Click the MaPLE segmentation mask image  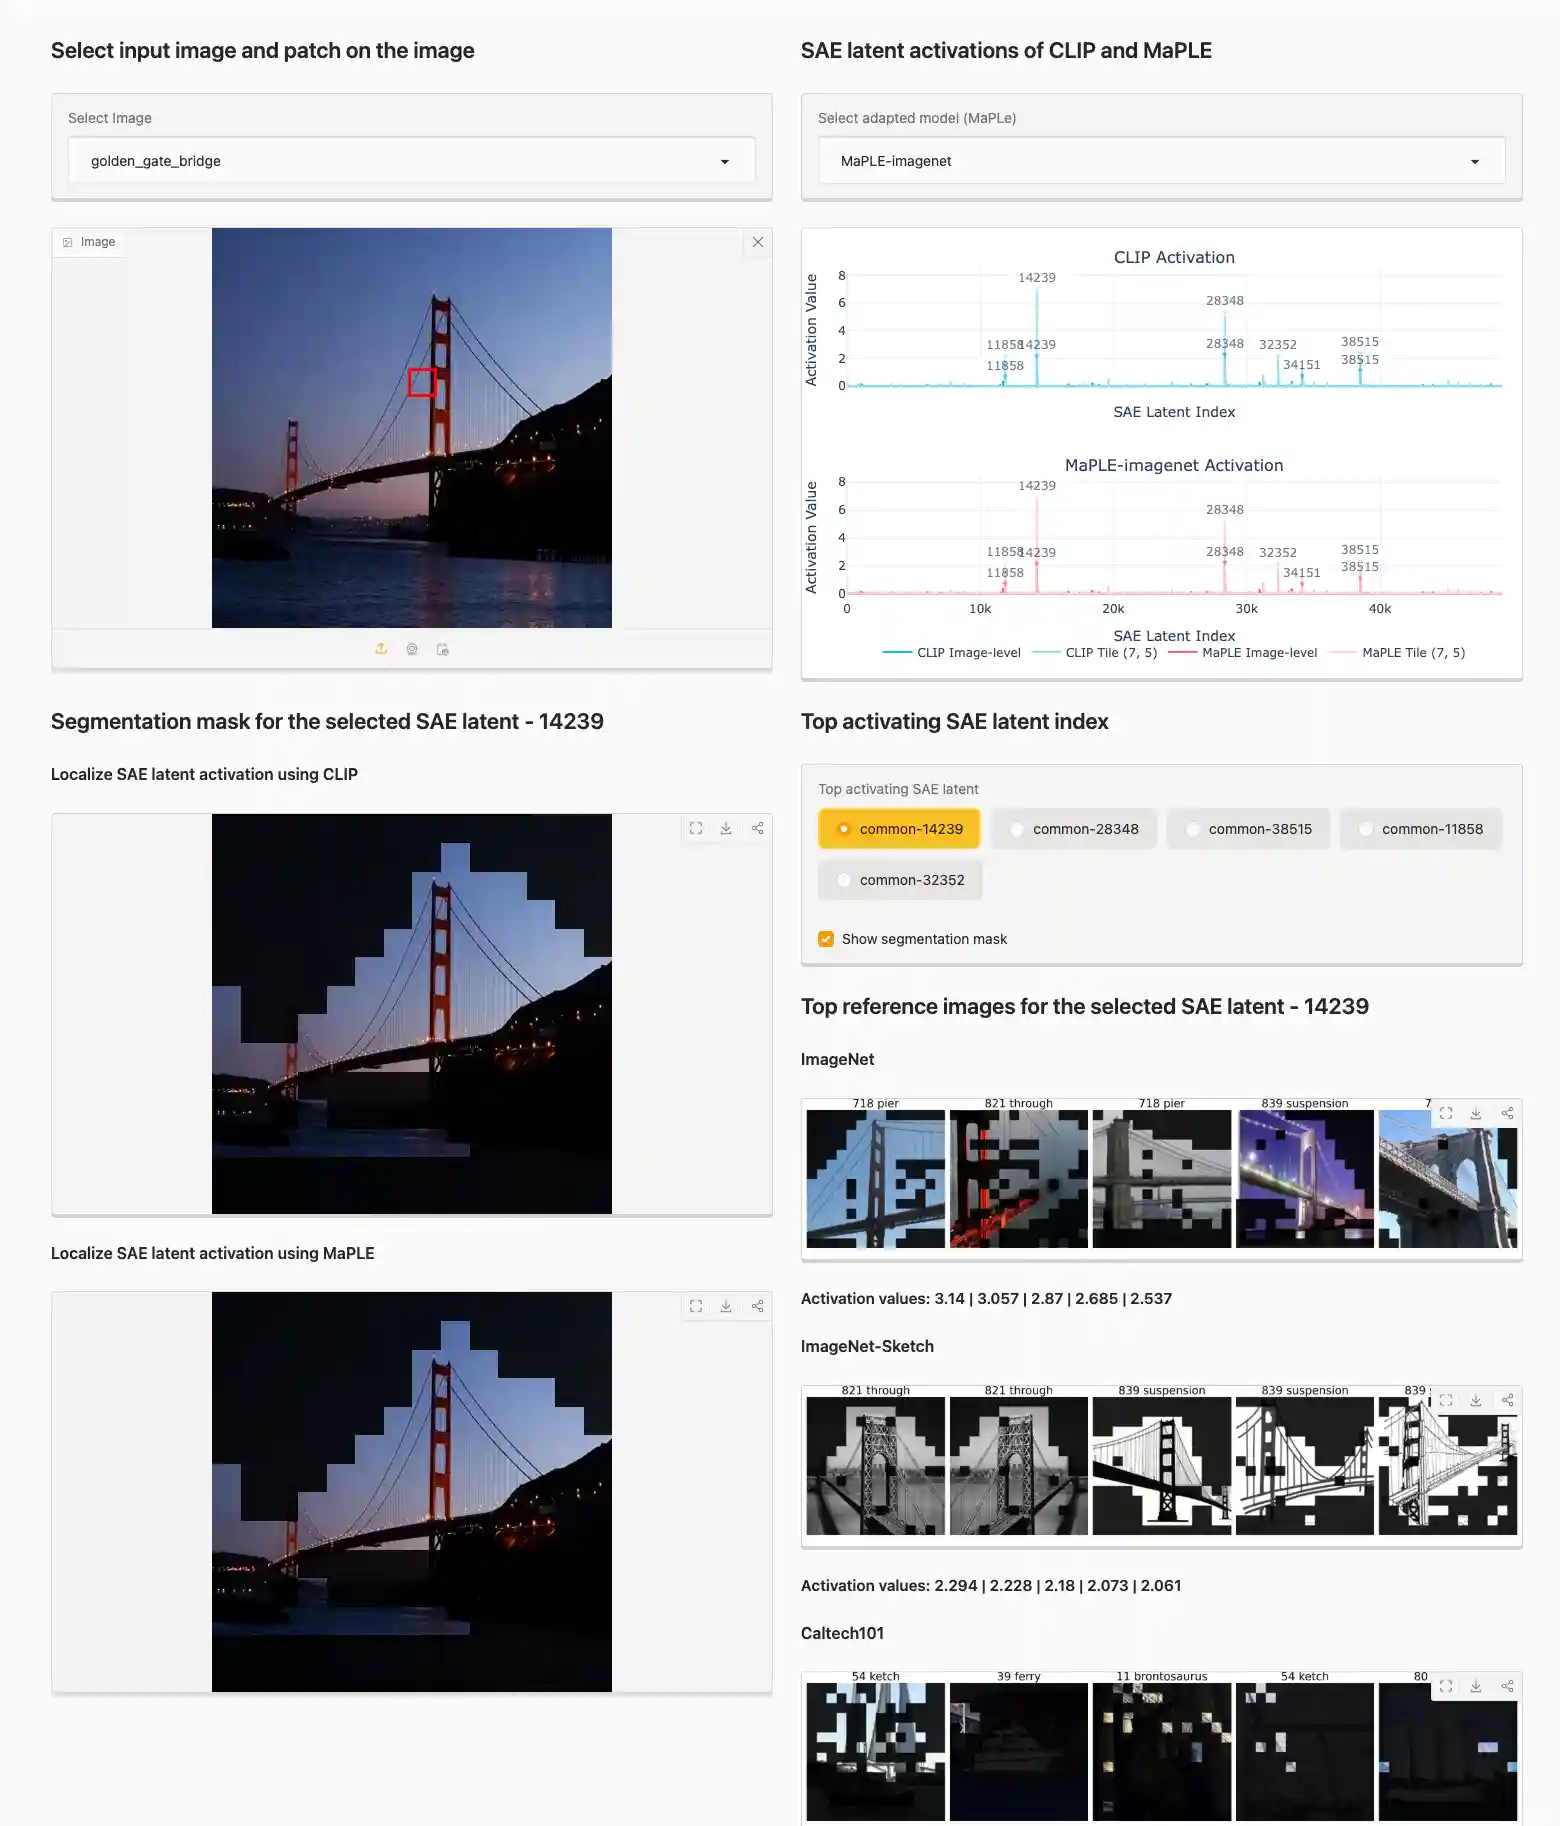412,1492
